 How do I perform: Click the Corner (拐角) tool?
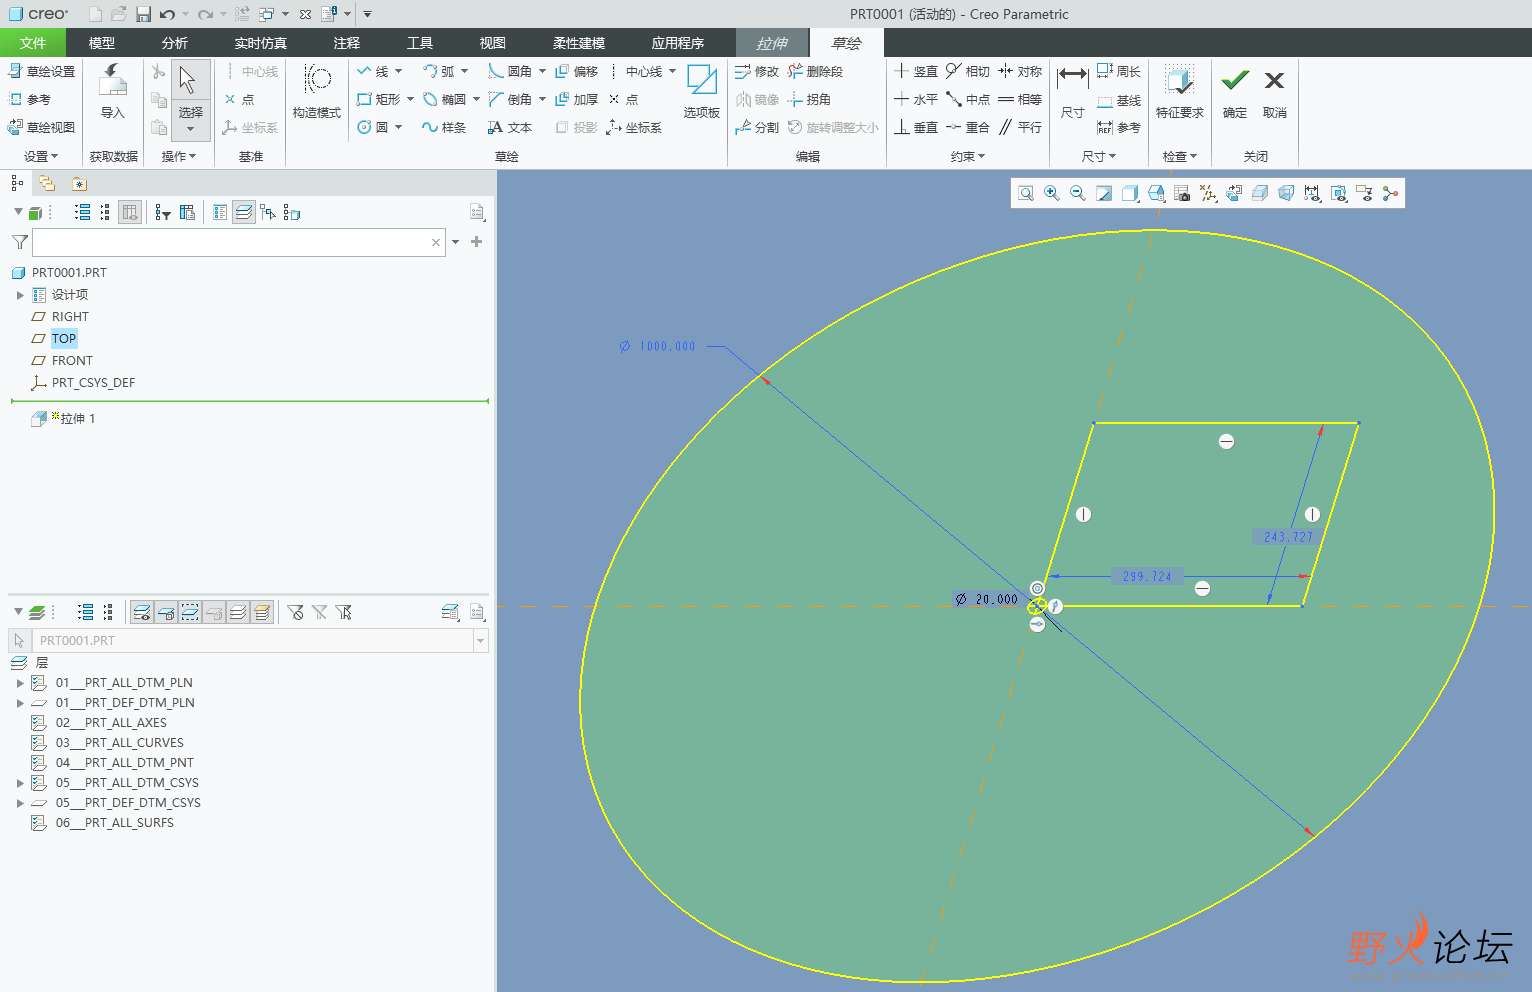[809, 99]
